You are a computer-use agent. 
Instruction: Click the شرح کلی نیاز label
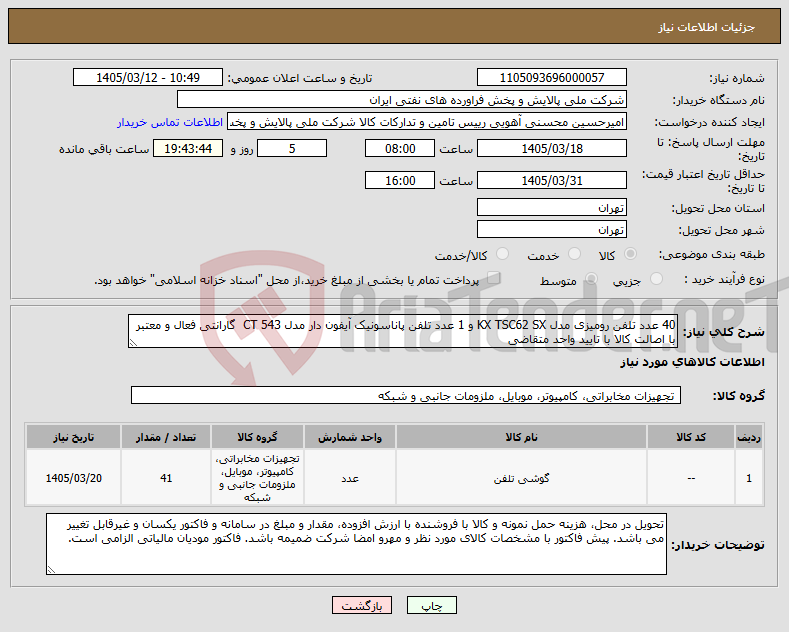coord(724,332)
